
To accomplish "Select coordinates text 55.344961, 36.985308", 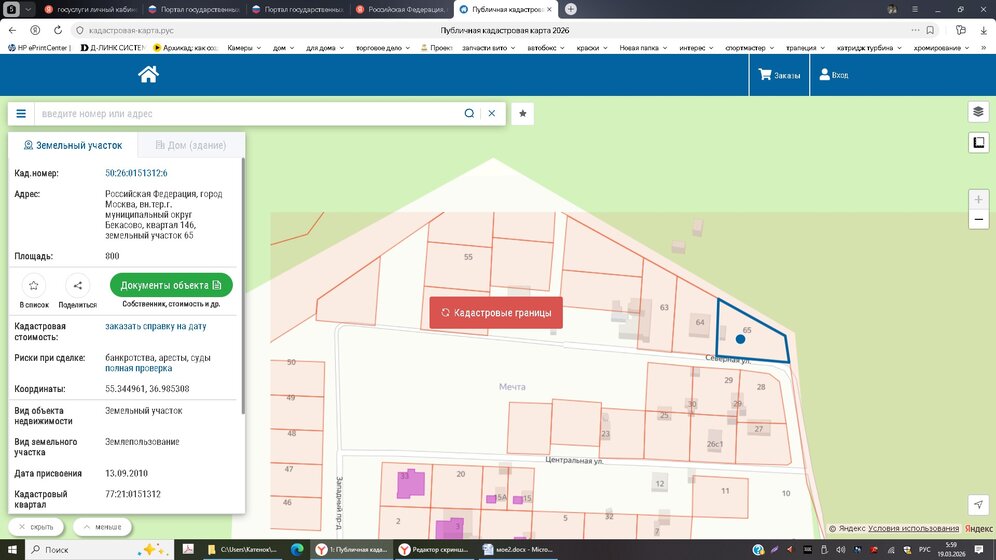I will pos(147,389).
